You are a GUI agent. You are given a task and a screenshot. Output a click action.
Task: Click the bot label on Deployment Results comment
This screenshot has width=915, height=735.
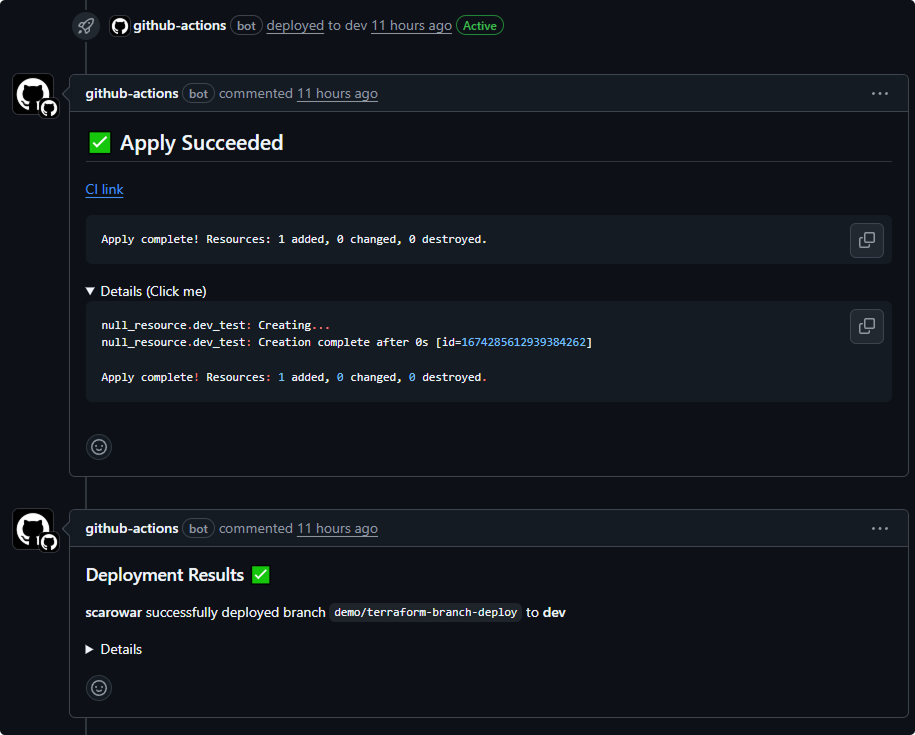pos(198,528)
